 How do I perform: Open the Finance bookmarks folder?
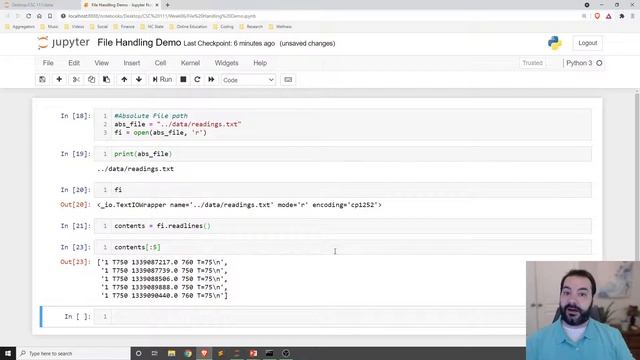click(124, 27)
